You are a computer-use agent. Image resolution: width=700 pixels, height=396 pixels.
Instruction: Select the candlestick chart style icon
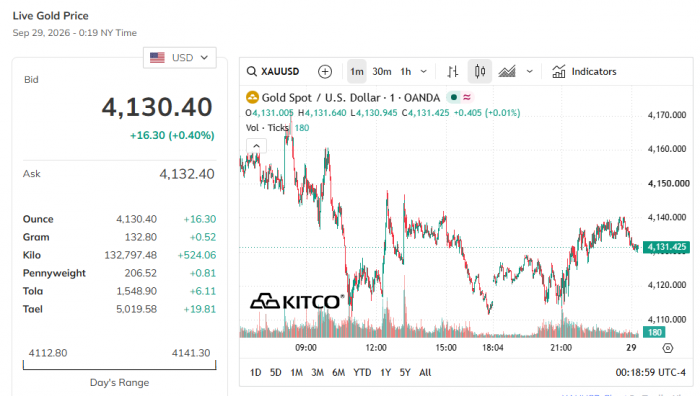point(480,71)
